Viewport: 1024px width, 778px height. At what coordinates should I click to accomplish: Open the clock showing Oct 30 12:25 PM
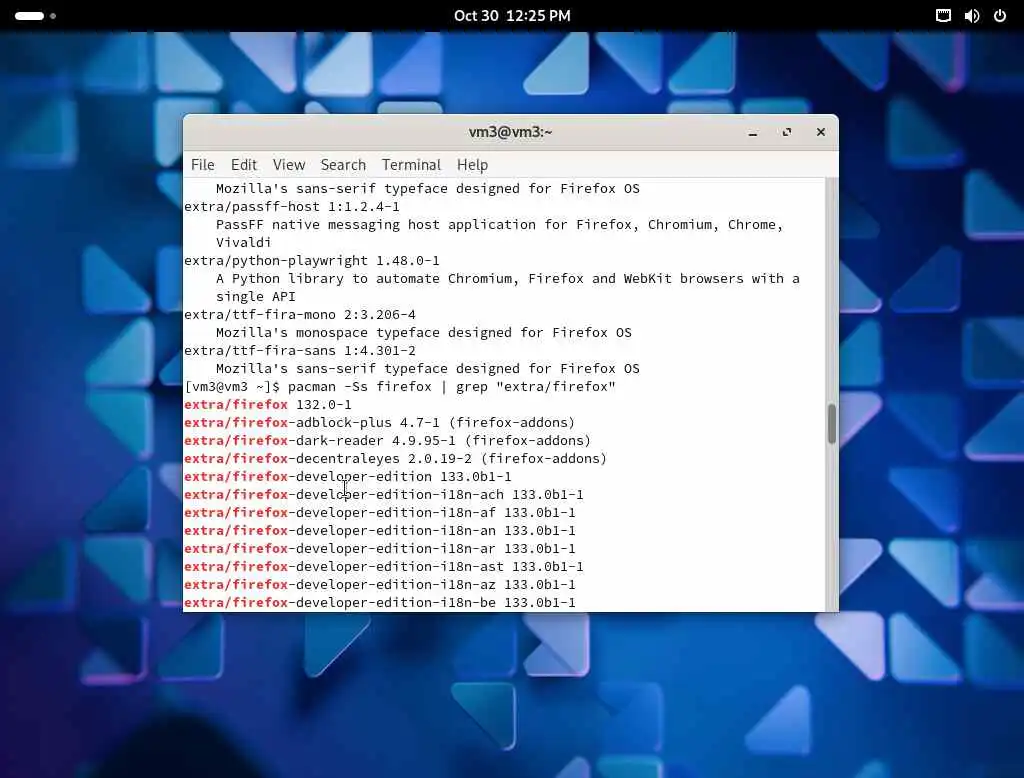click(512, 16)
